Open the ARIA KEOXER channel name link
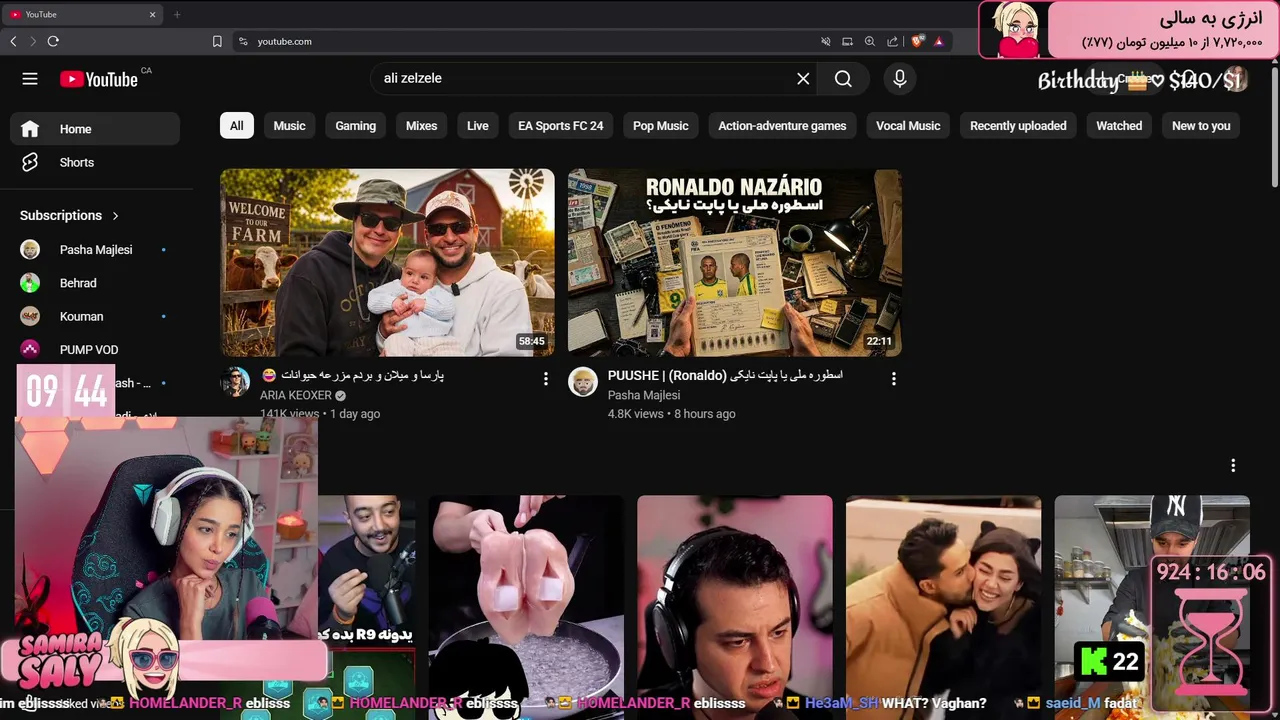Image resolution: width=1280 pixels, height=720 pixels. [x=296, y=396]
